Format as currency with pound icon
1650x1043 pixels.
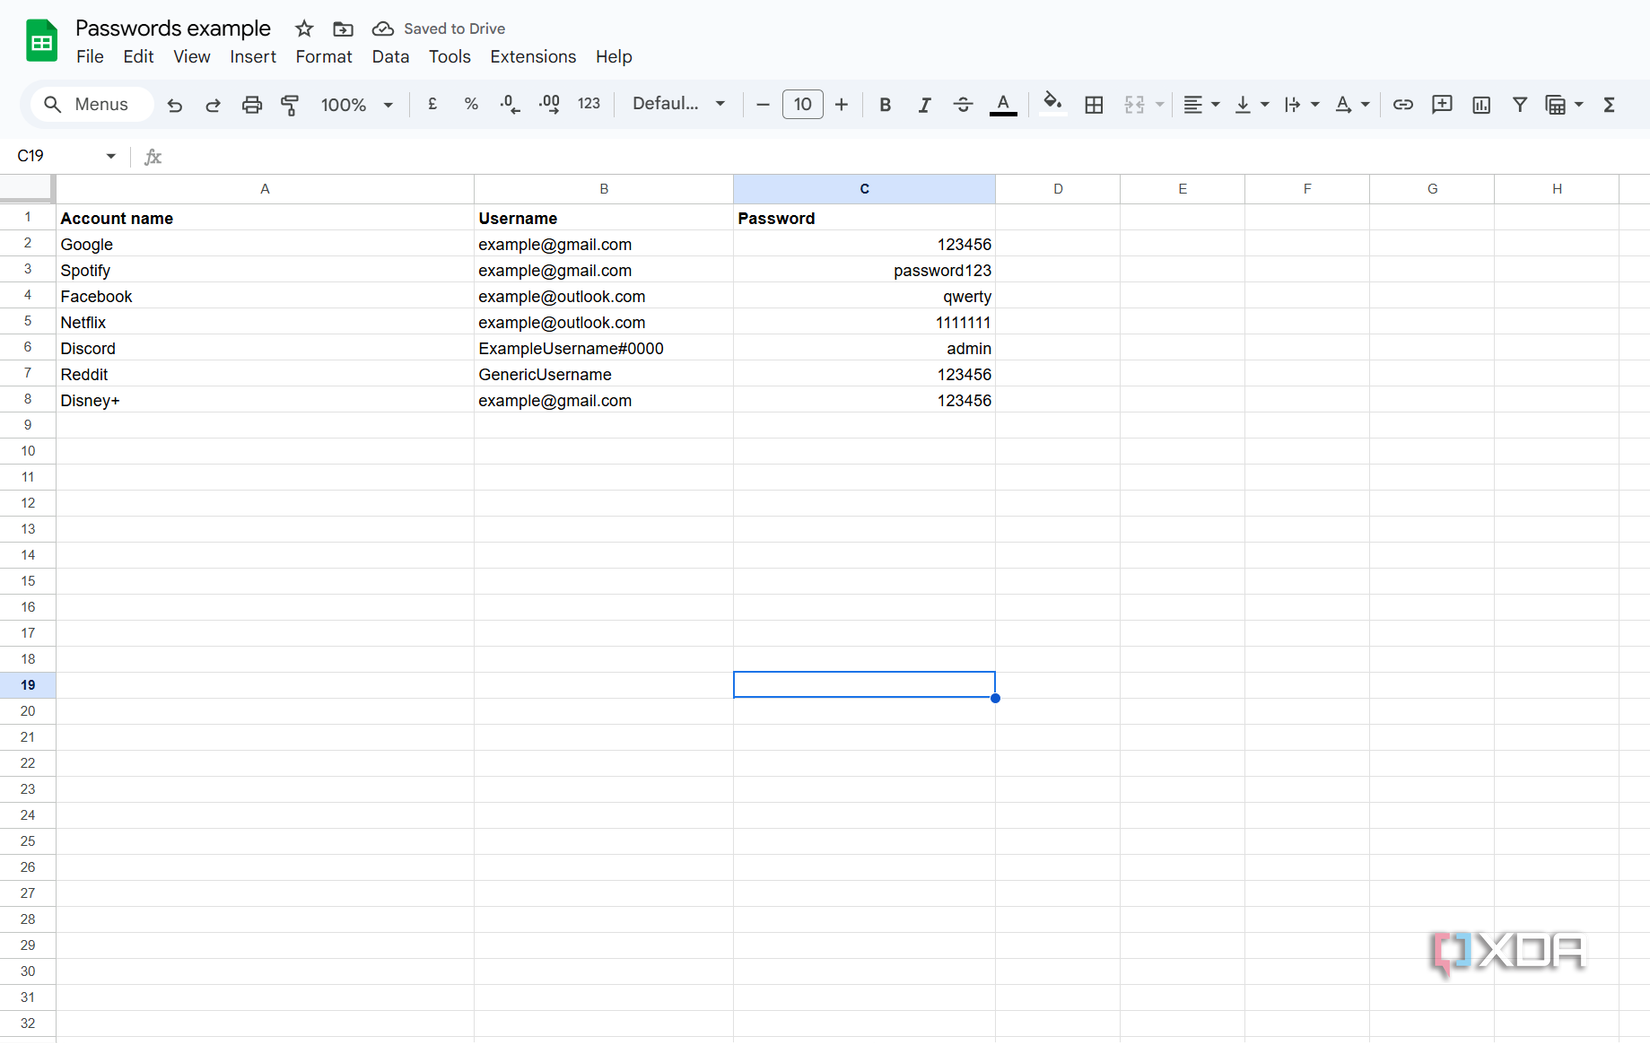[x=432, y=104]
